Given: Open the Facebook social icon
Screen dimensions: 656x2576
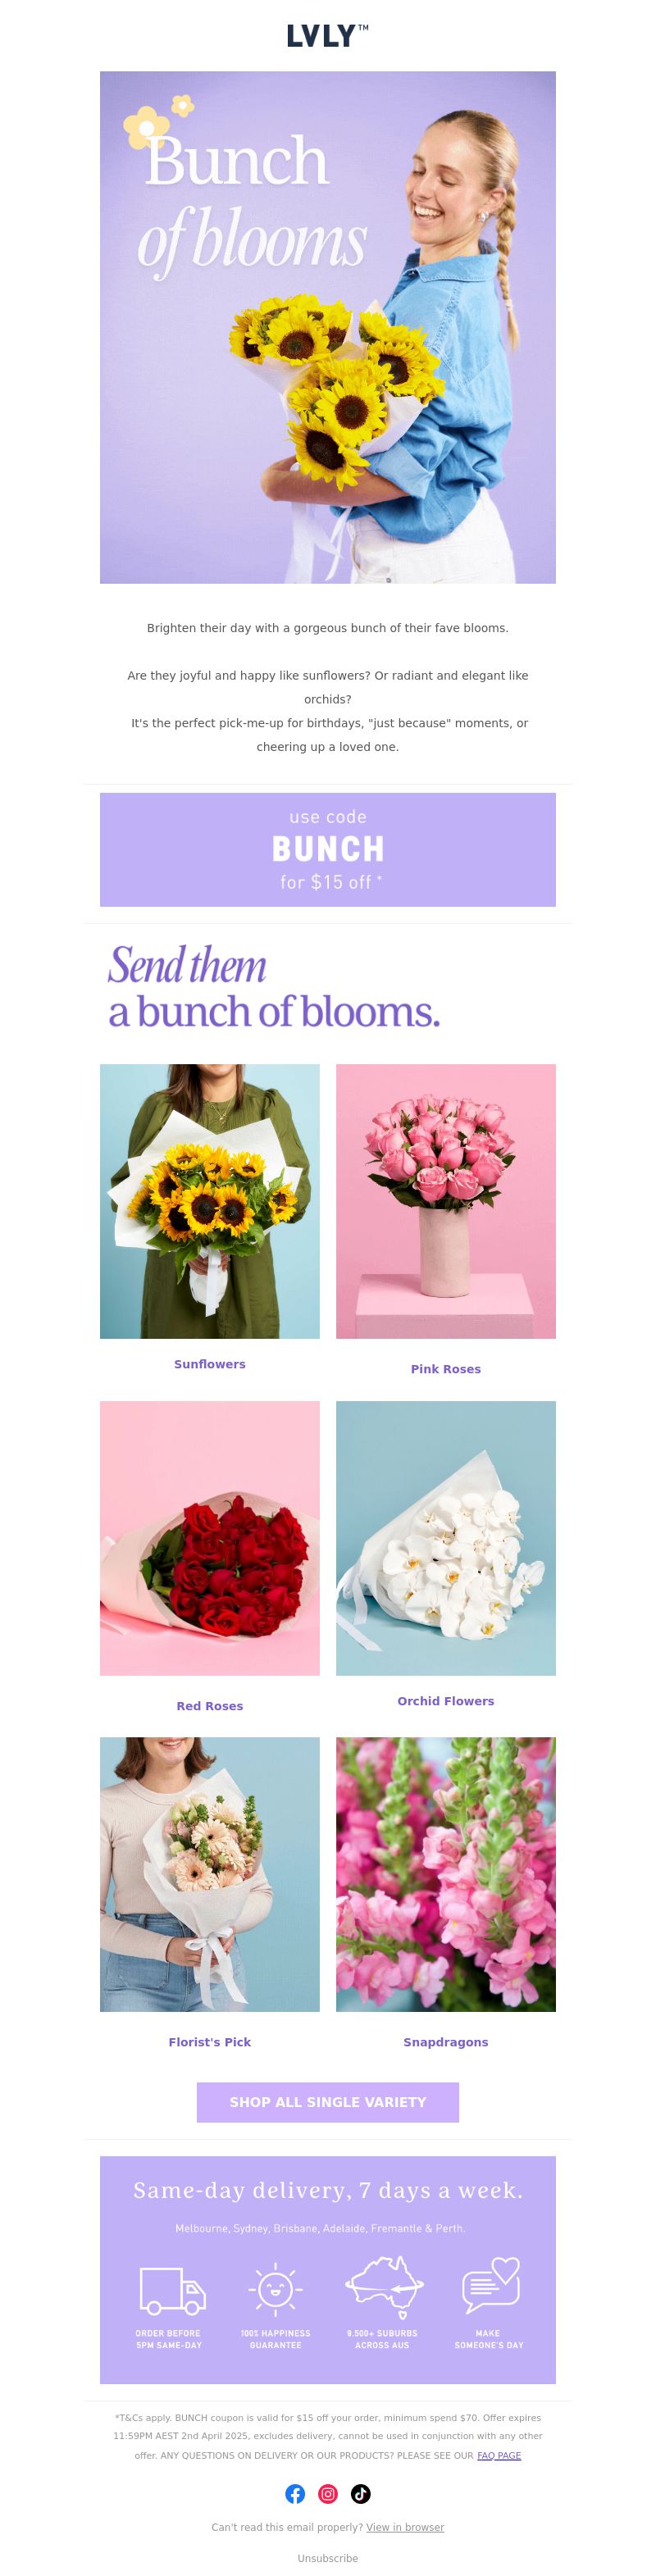Looking at the screenshot, I should click(x=295, y=2493).
